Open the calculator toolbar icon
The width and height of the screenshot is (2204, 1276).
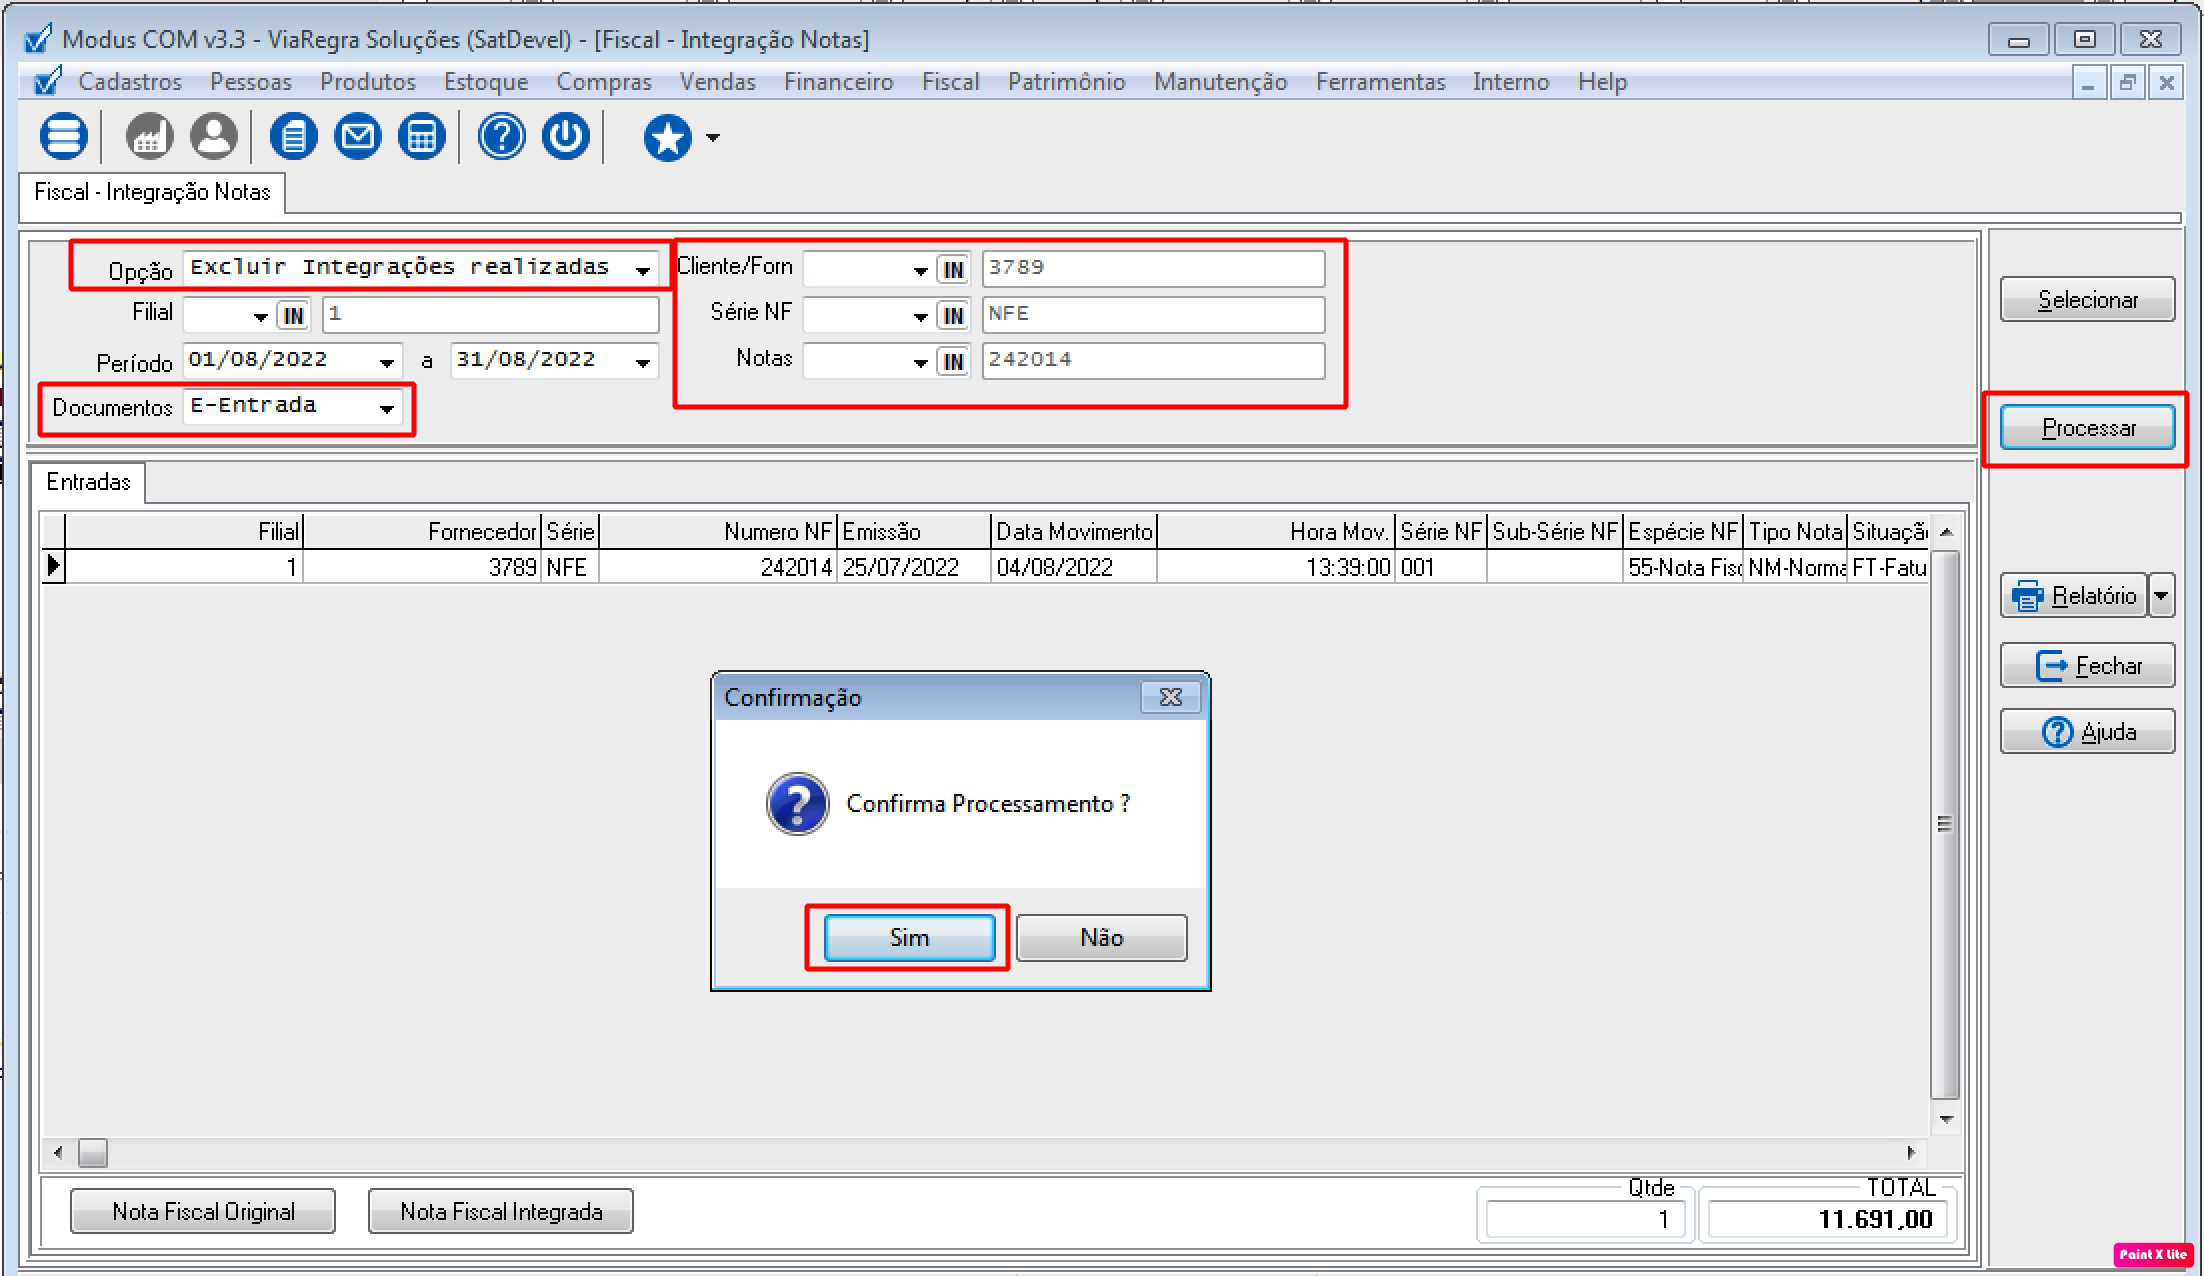click(421, 137)
